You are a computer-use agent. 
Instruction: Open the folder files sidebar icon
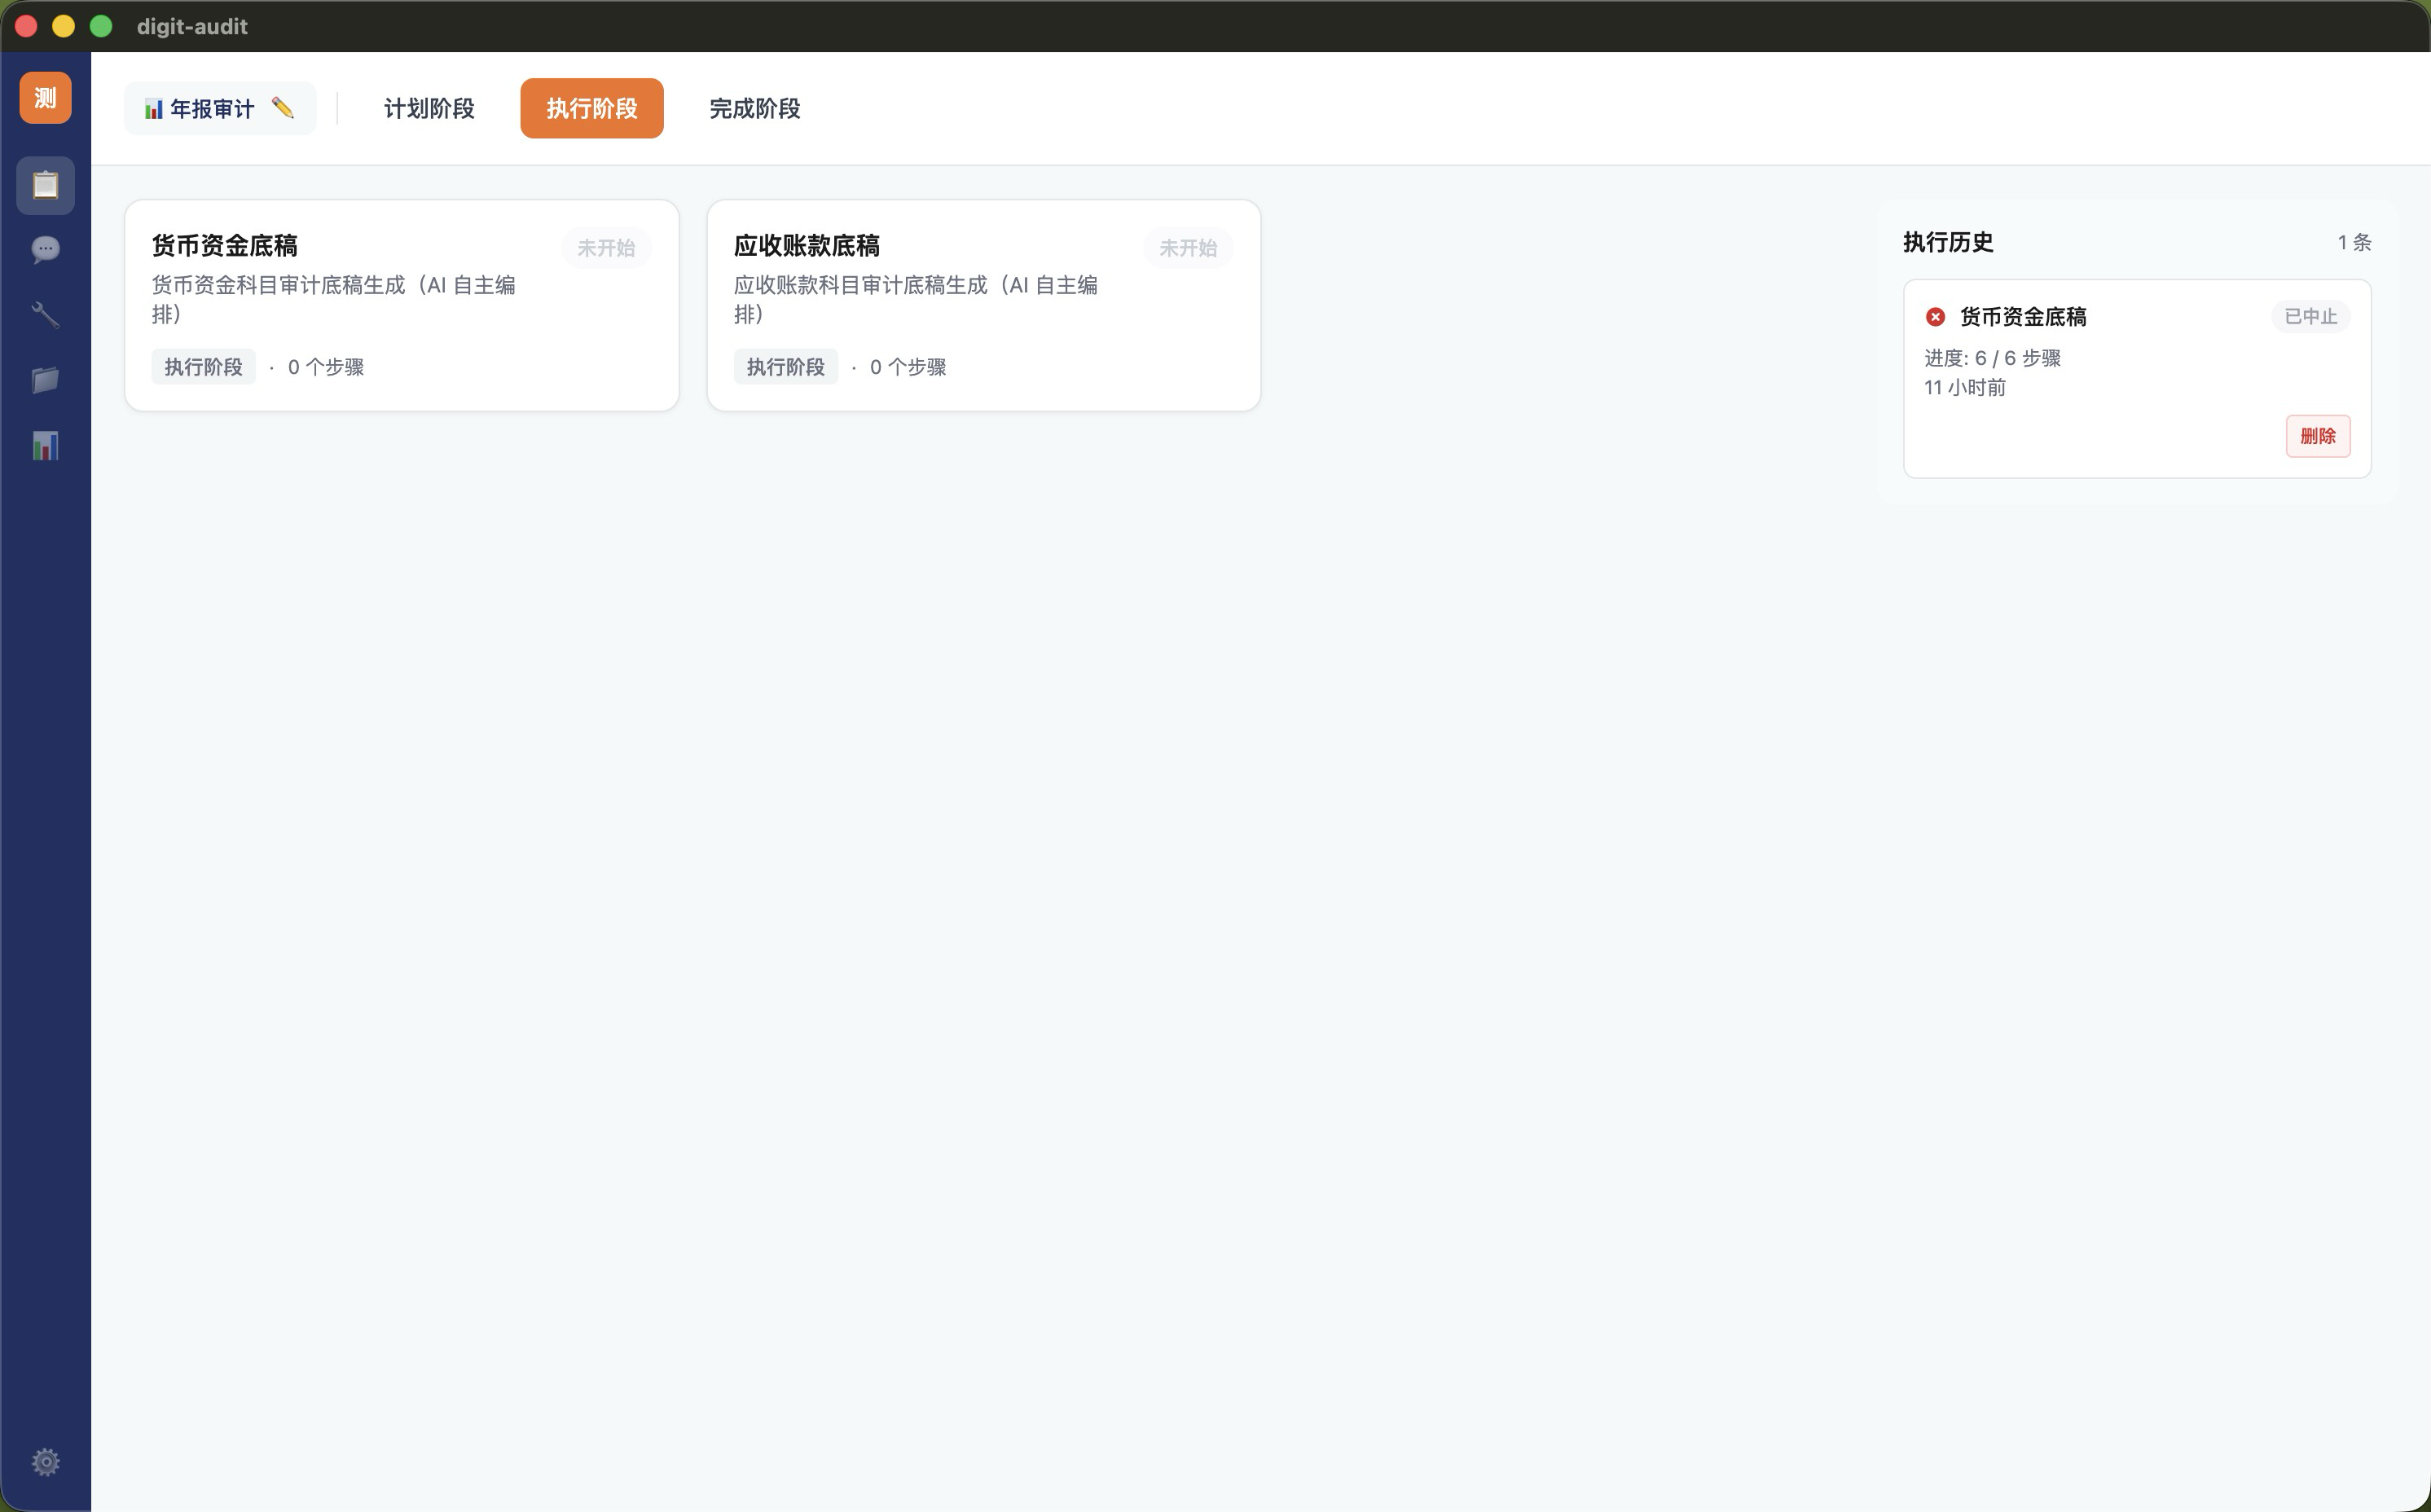tap(45, 380)
